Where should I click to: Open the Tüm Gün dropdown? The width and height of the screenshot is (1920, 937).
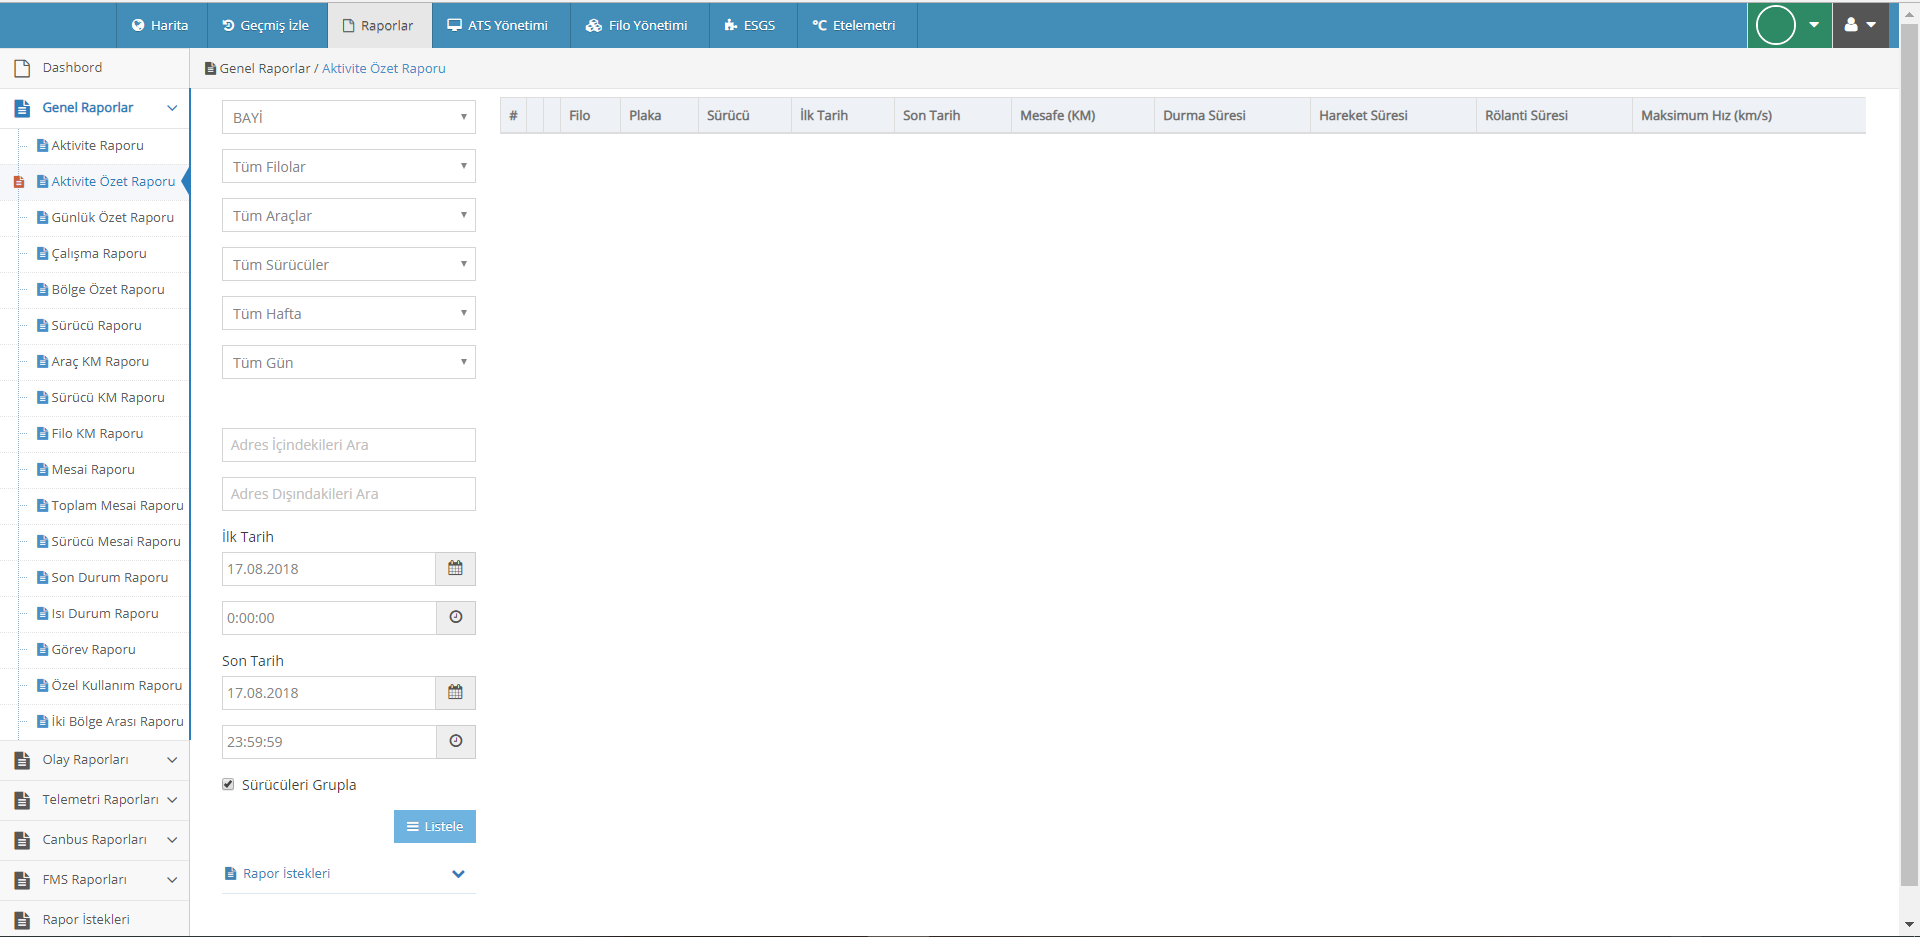pyautogui.click(x=348, y=362)
